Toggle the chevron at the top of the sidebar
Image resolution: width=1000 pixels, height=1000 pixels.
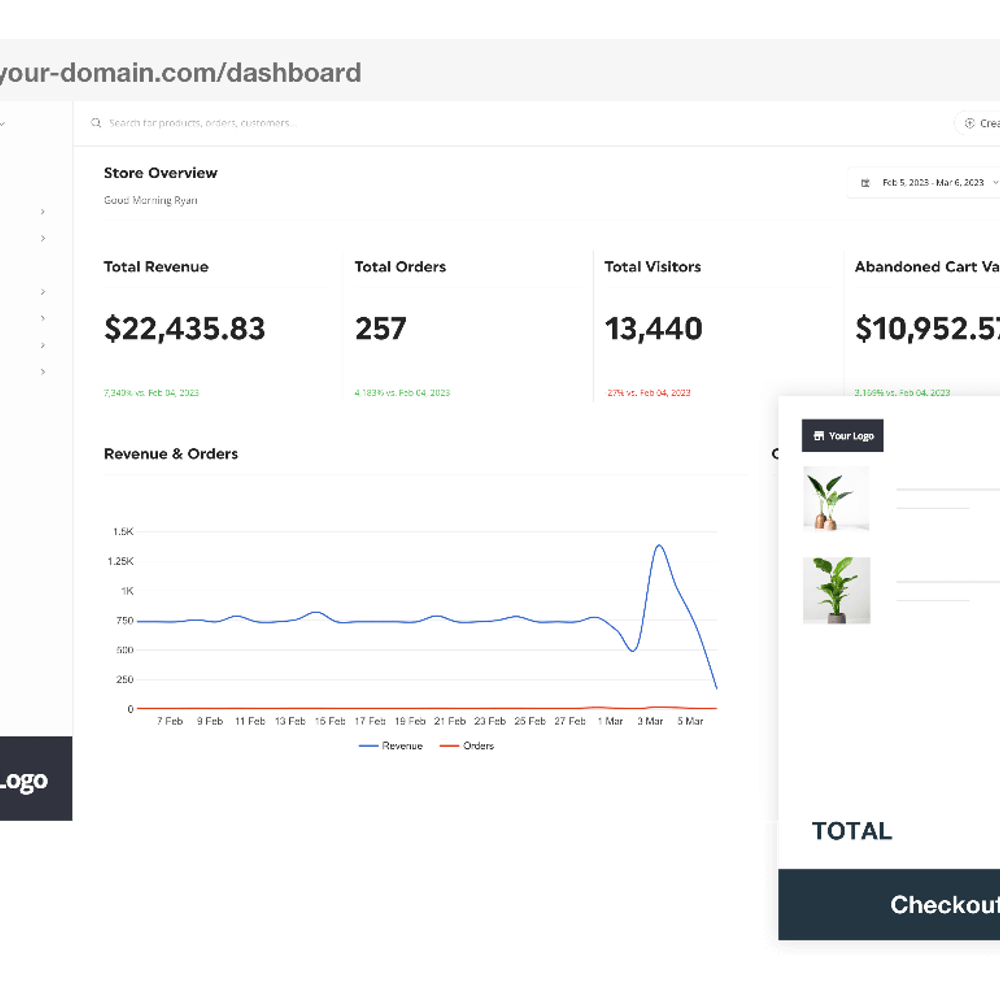(x=3, y=122)
